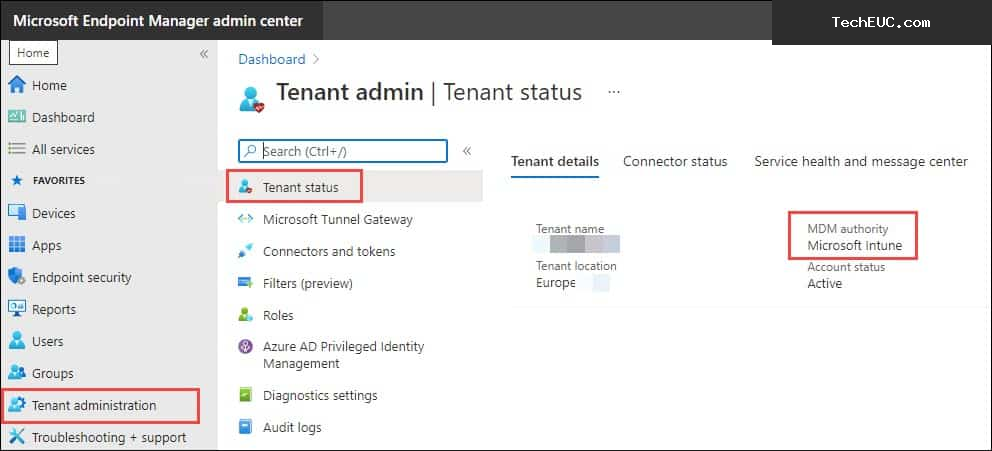Viewport: 992px width, 451px height.
Task: Click the Microsoft Endpoint Manager admin center title
Action: point(158,20)
